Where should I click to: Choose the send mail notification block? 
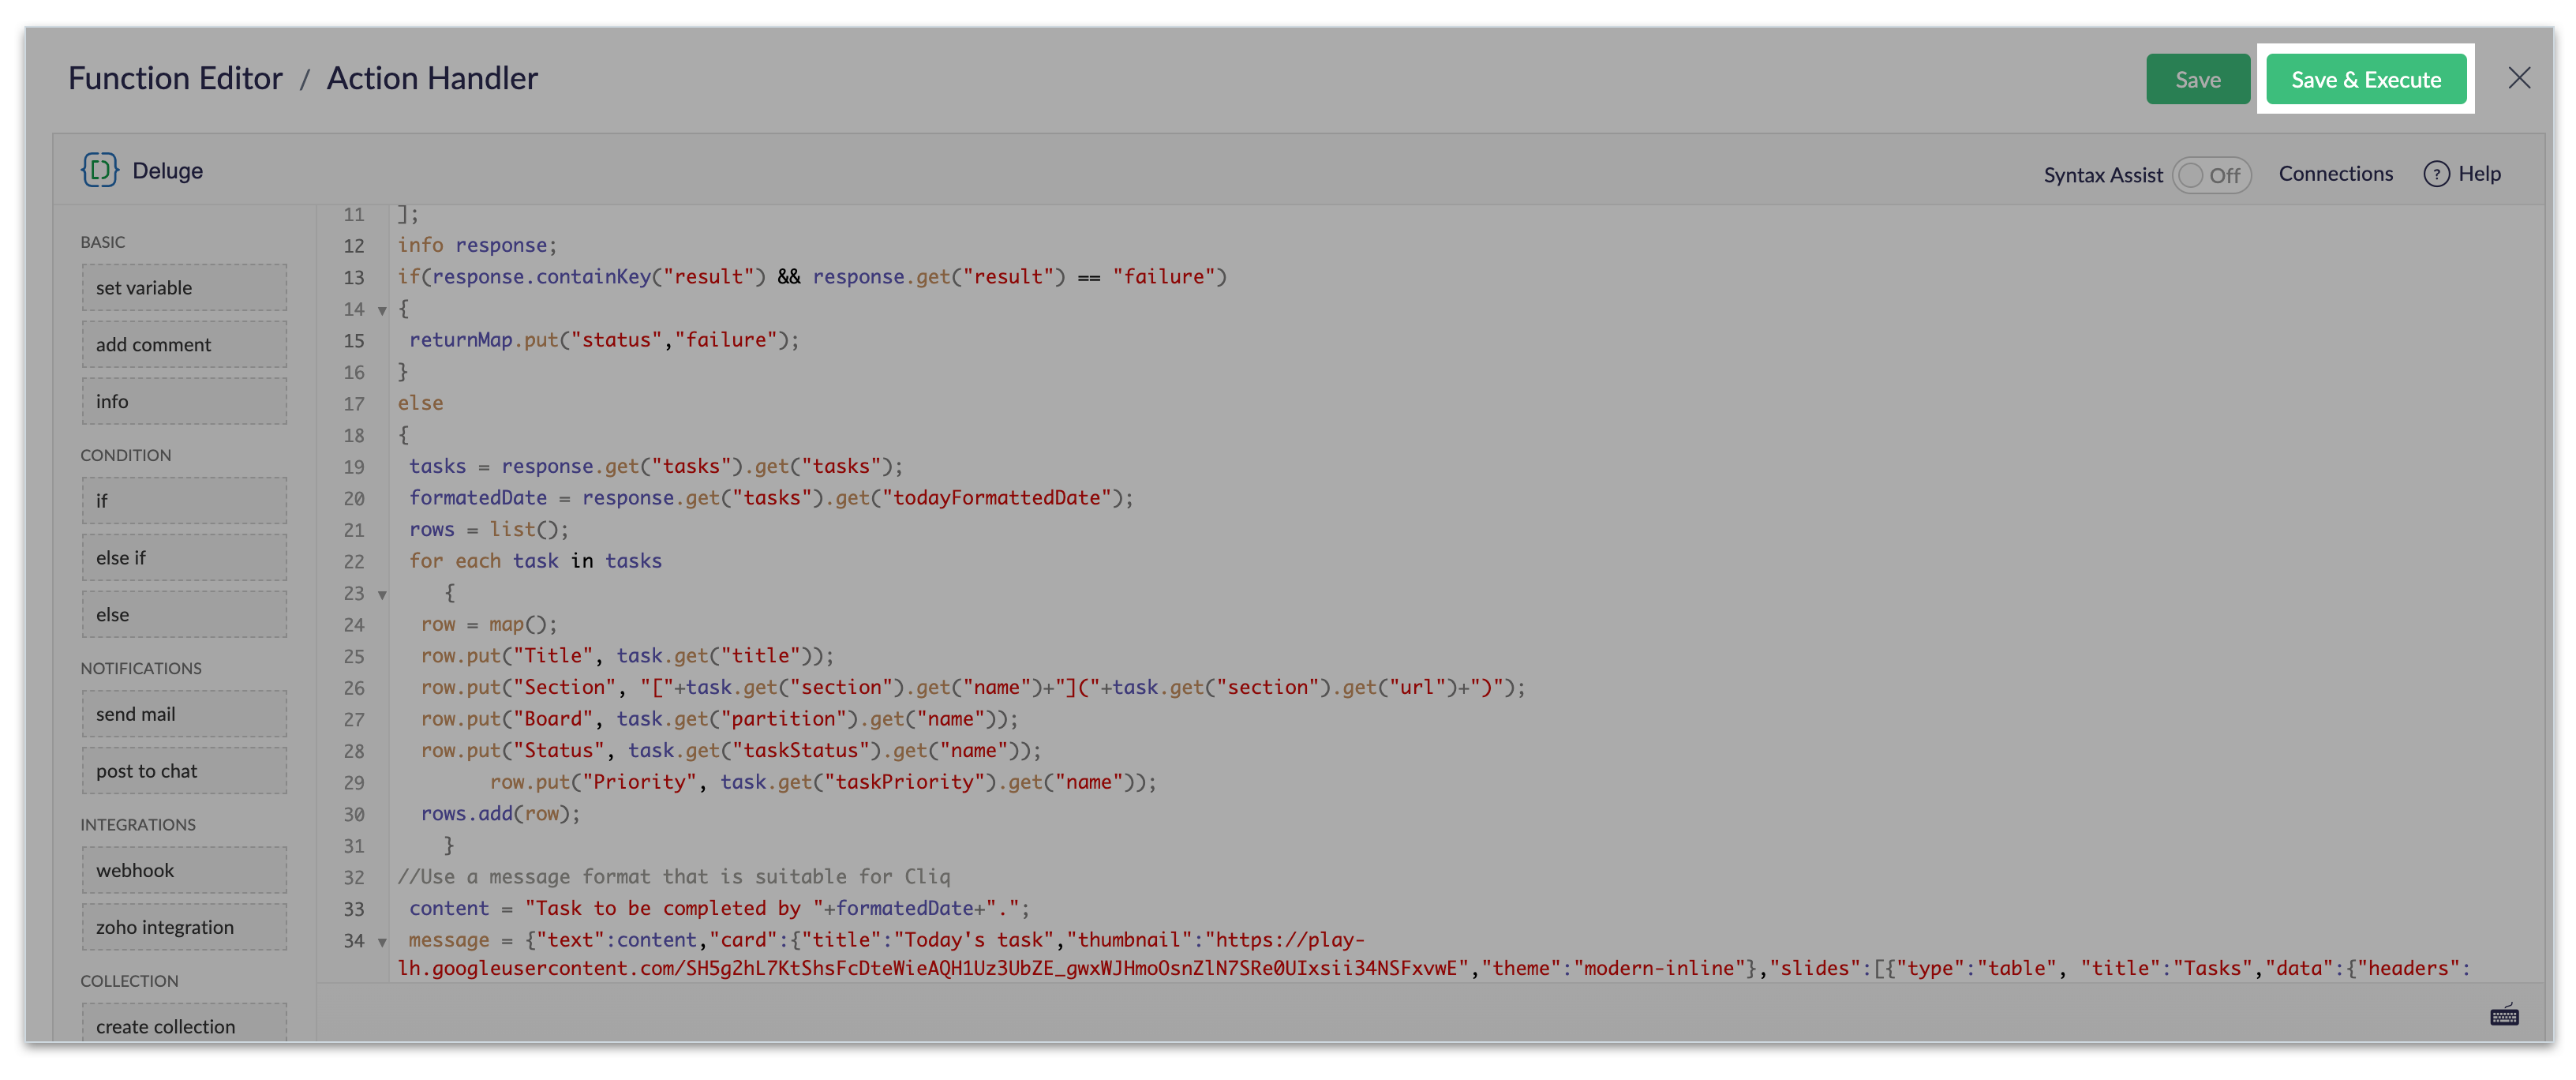click(x=184, y=714)
